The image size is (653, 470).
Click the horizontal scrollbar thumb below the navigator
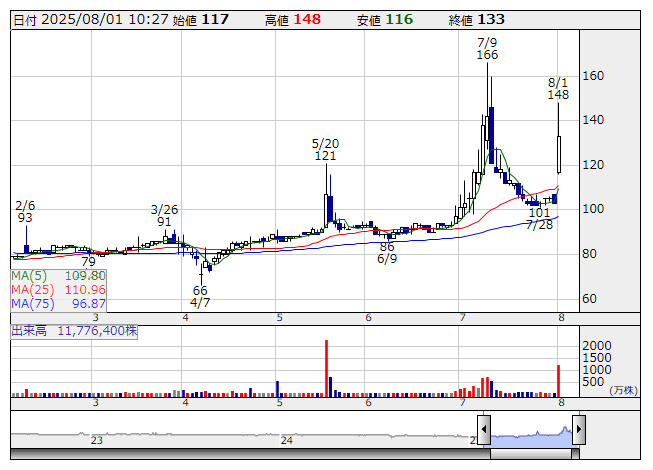(531, 455)
